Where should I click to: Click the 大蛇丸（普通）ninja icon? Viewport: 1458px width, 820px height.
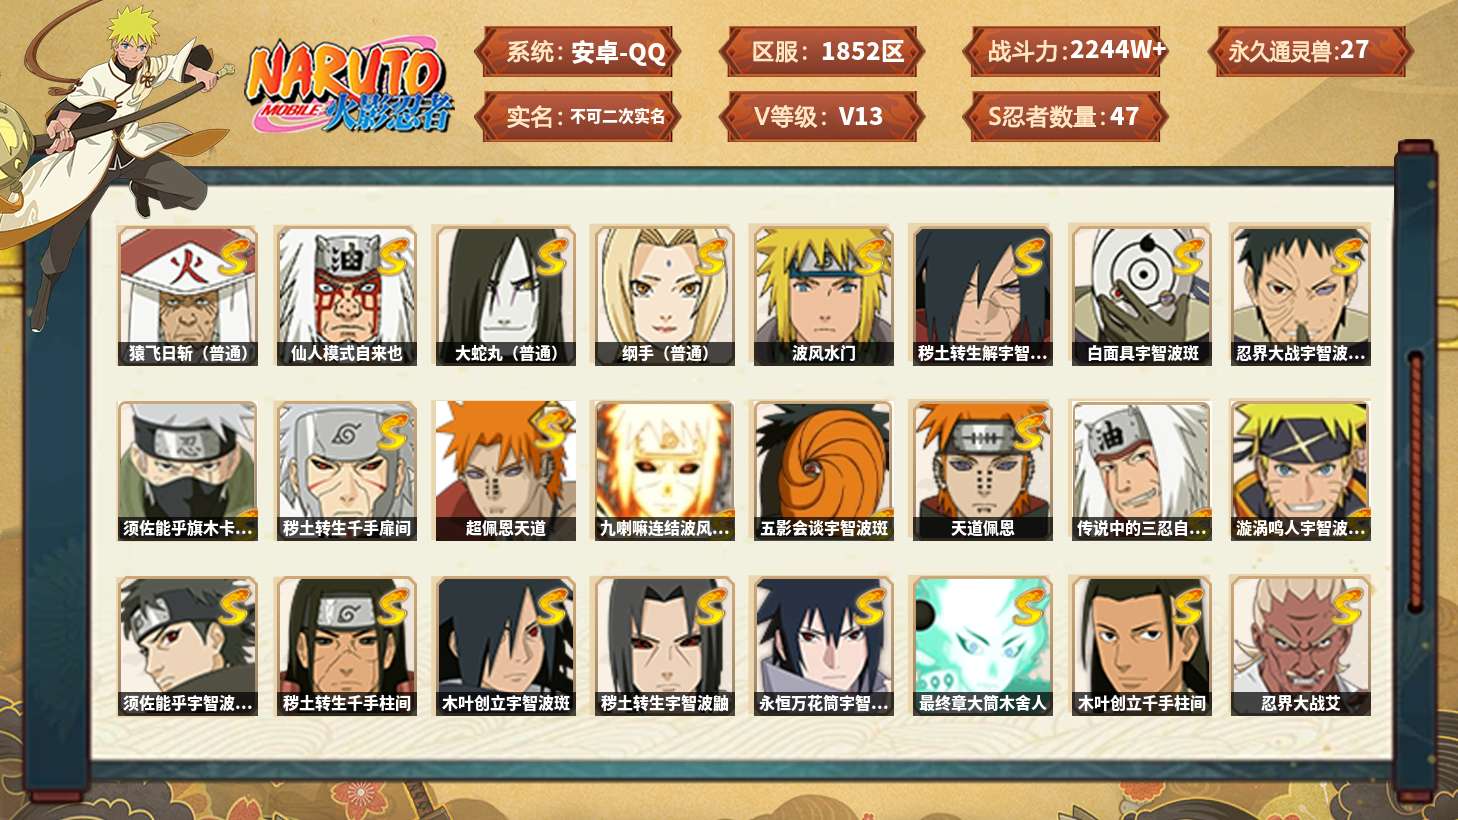click(x=505, y=296)
